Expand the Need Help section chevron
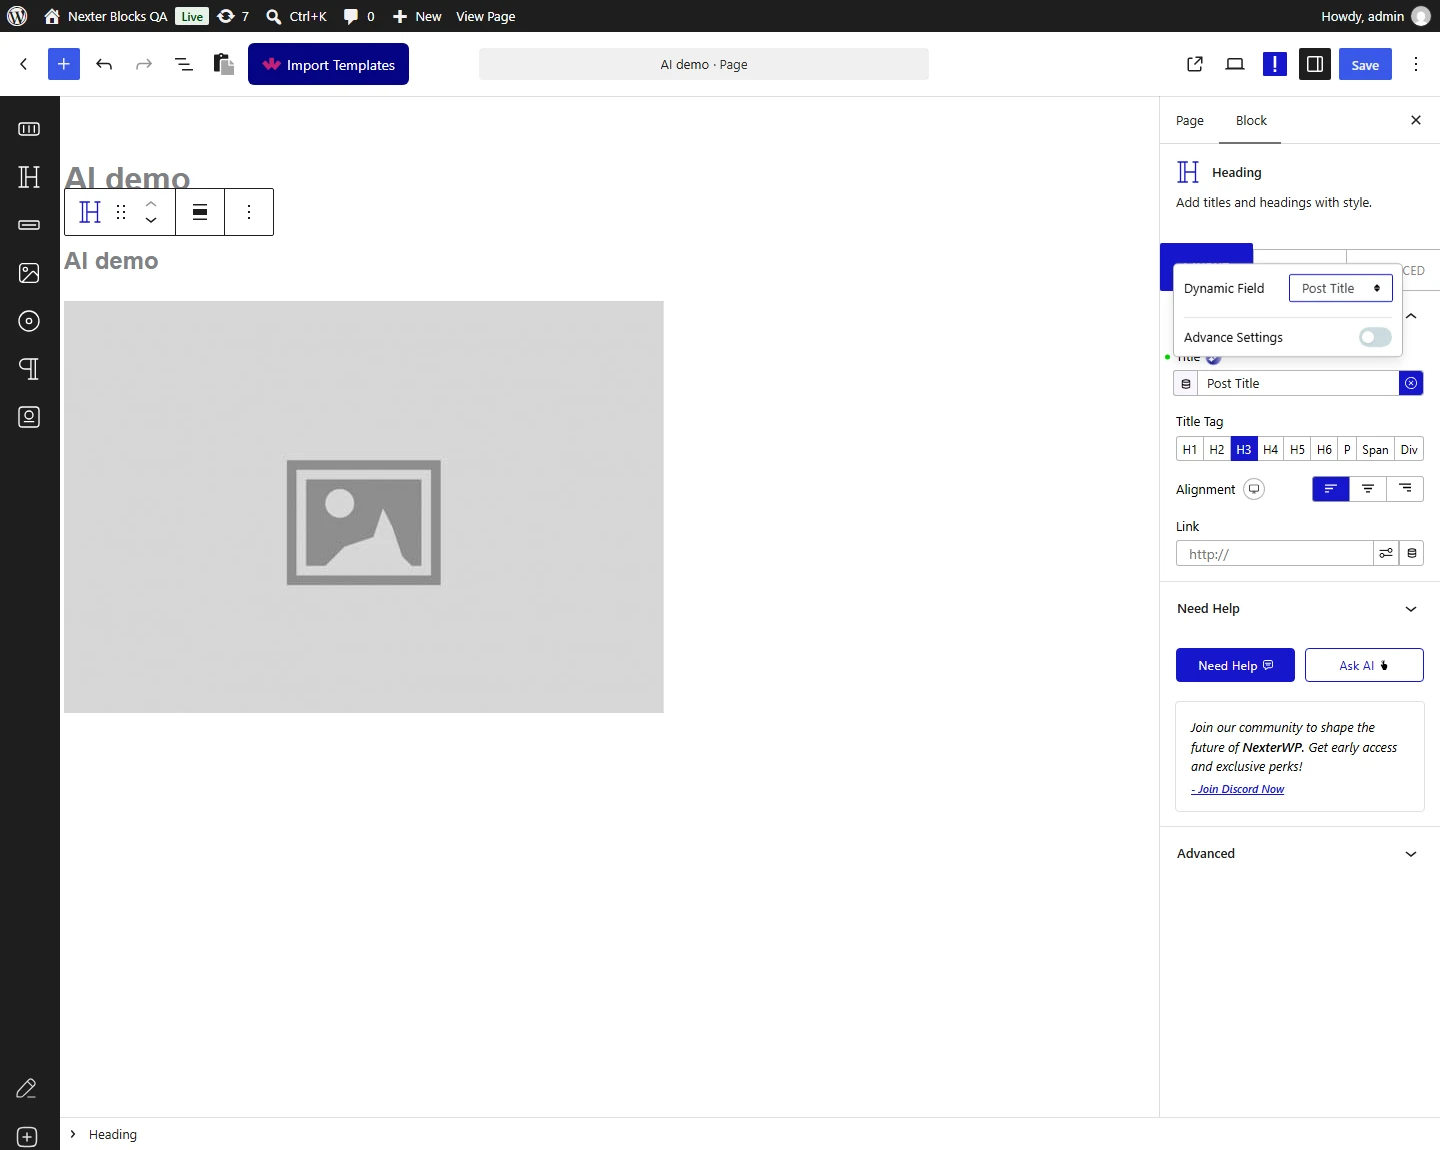 click(1411, 609)
